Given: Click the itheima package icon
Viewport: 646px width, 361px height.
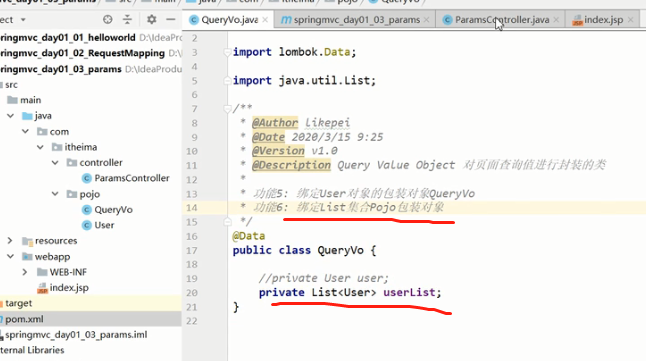Looking at the screenshot, I should [x=57, y=147].
